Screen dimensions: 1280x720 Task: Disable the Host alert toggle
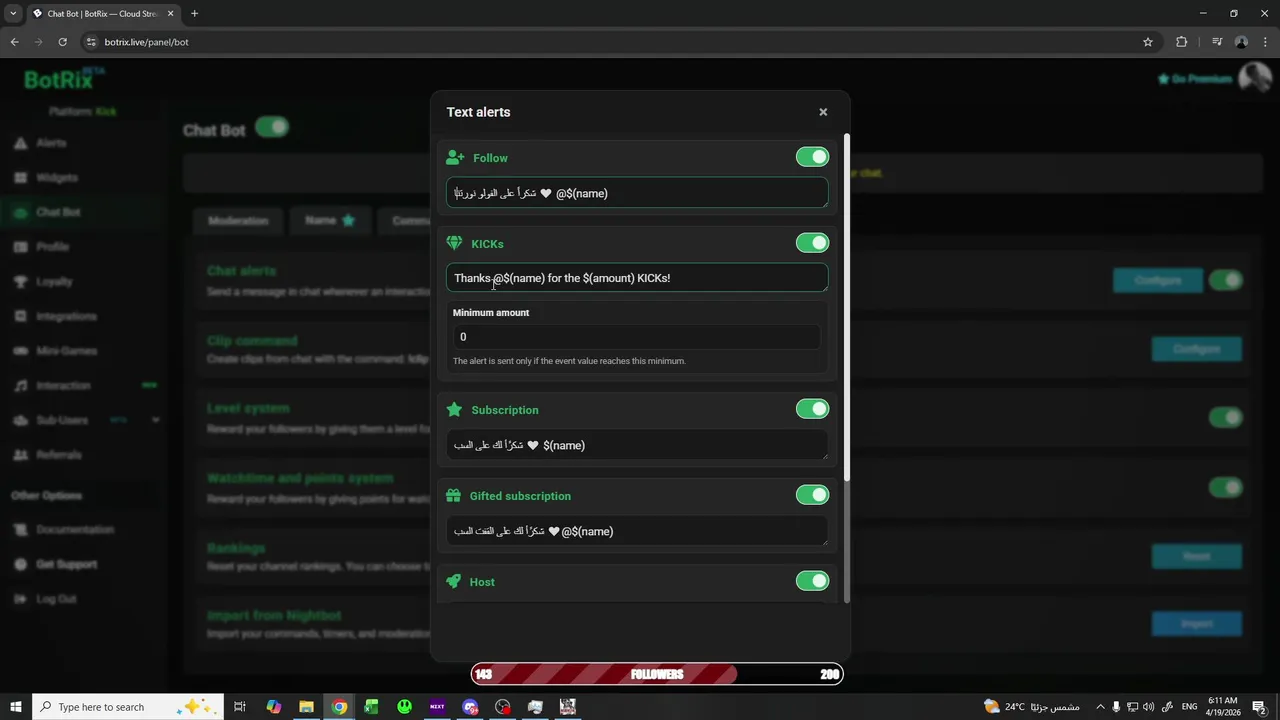(x=812, y=581)
